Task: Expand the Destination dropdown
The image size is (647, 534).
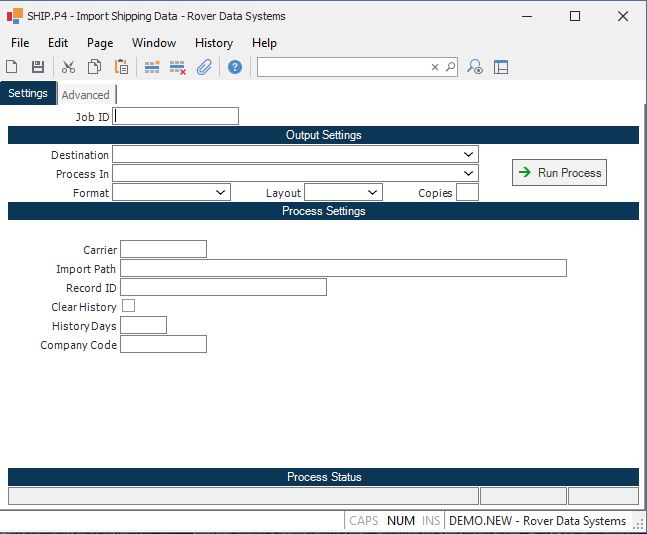Action: click(x=469, y=155)
